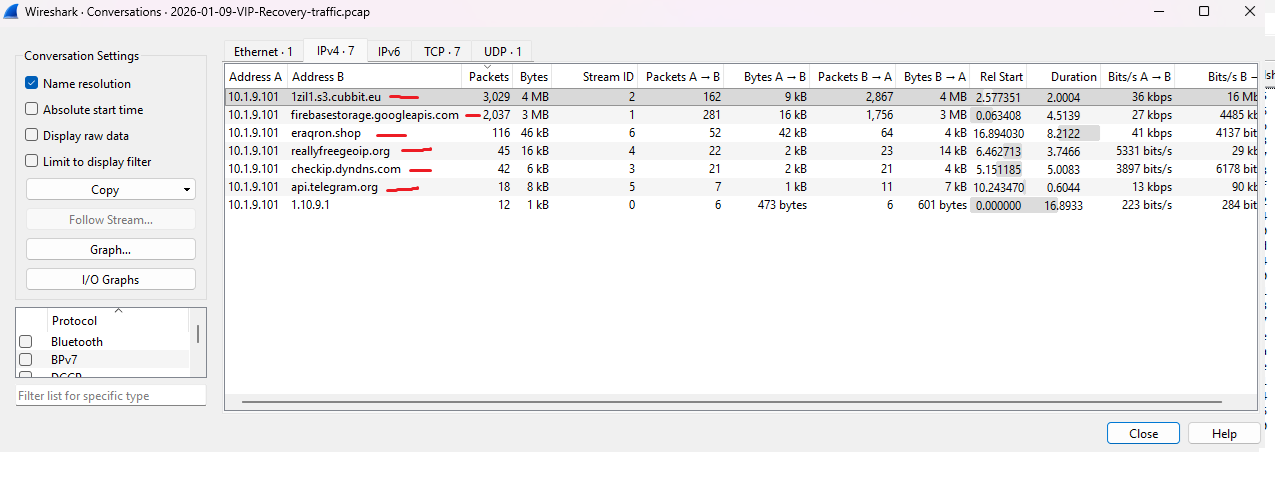This screenshot has width=1275, height=480.
Task: Click the 16.8933 Duration cell
Action: pos(1064,205)
